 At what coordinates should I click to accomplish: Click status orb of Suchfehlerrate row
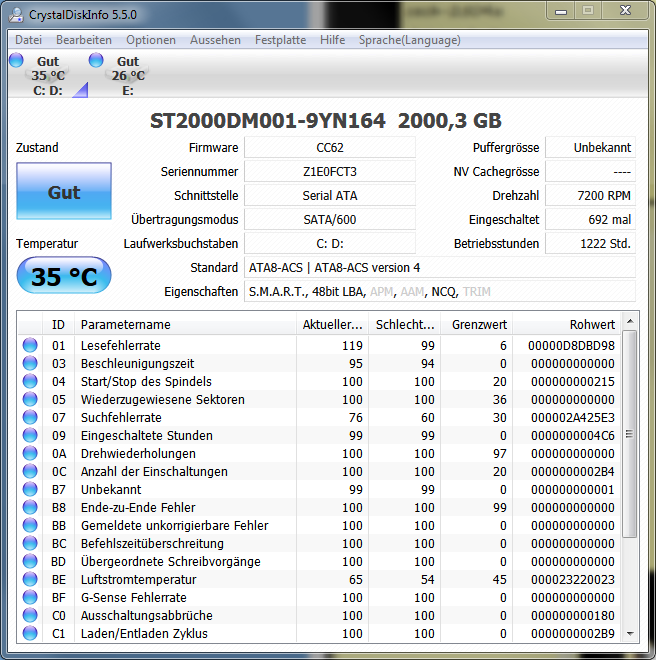pos(30,417)
